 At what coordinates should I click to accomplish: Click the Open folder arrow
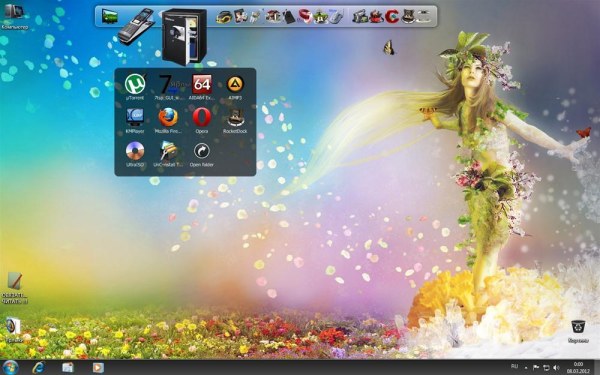(202, 151)
